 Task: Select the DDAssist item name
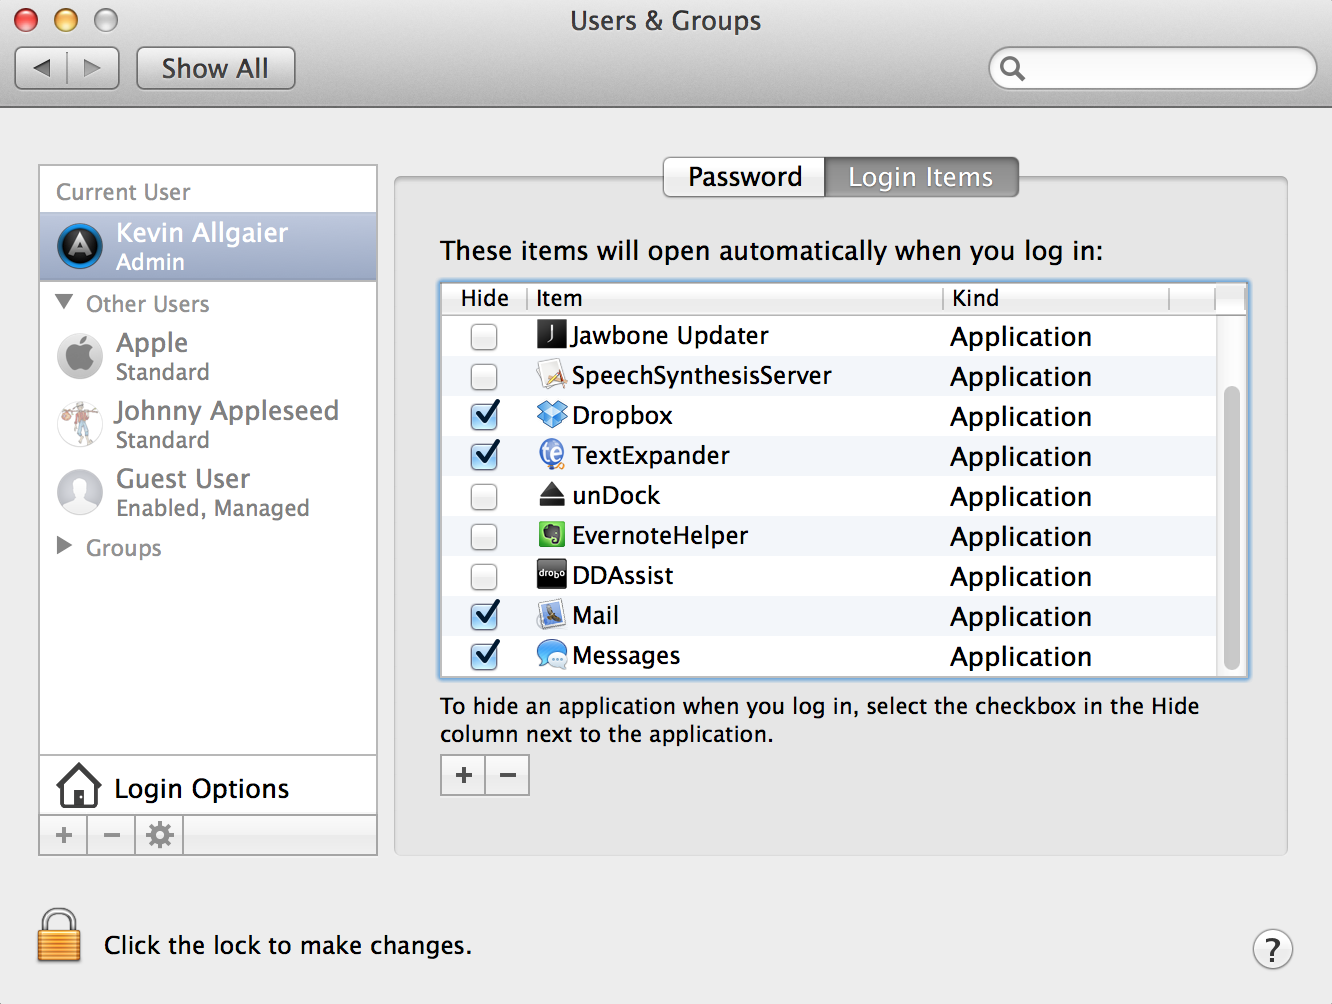623,575
